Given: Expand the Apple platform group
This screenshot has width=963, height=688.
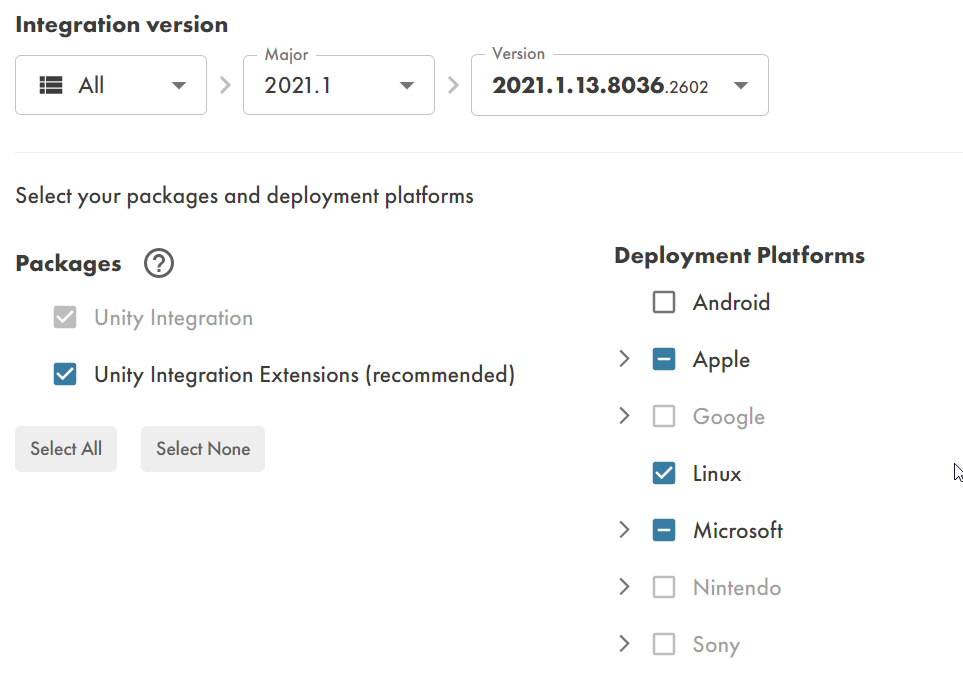Looking at the screenshot, I should tap(625, 359).
